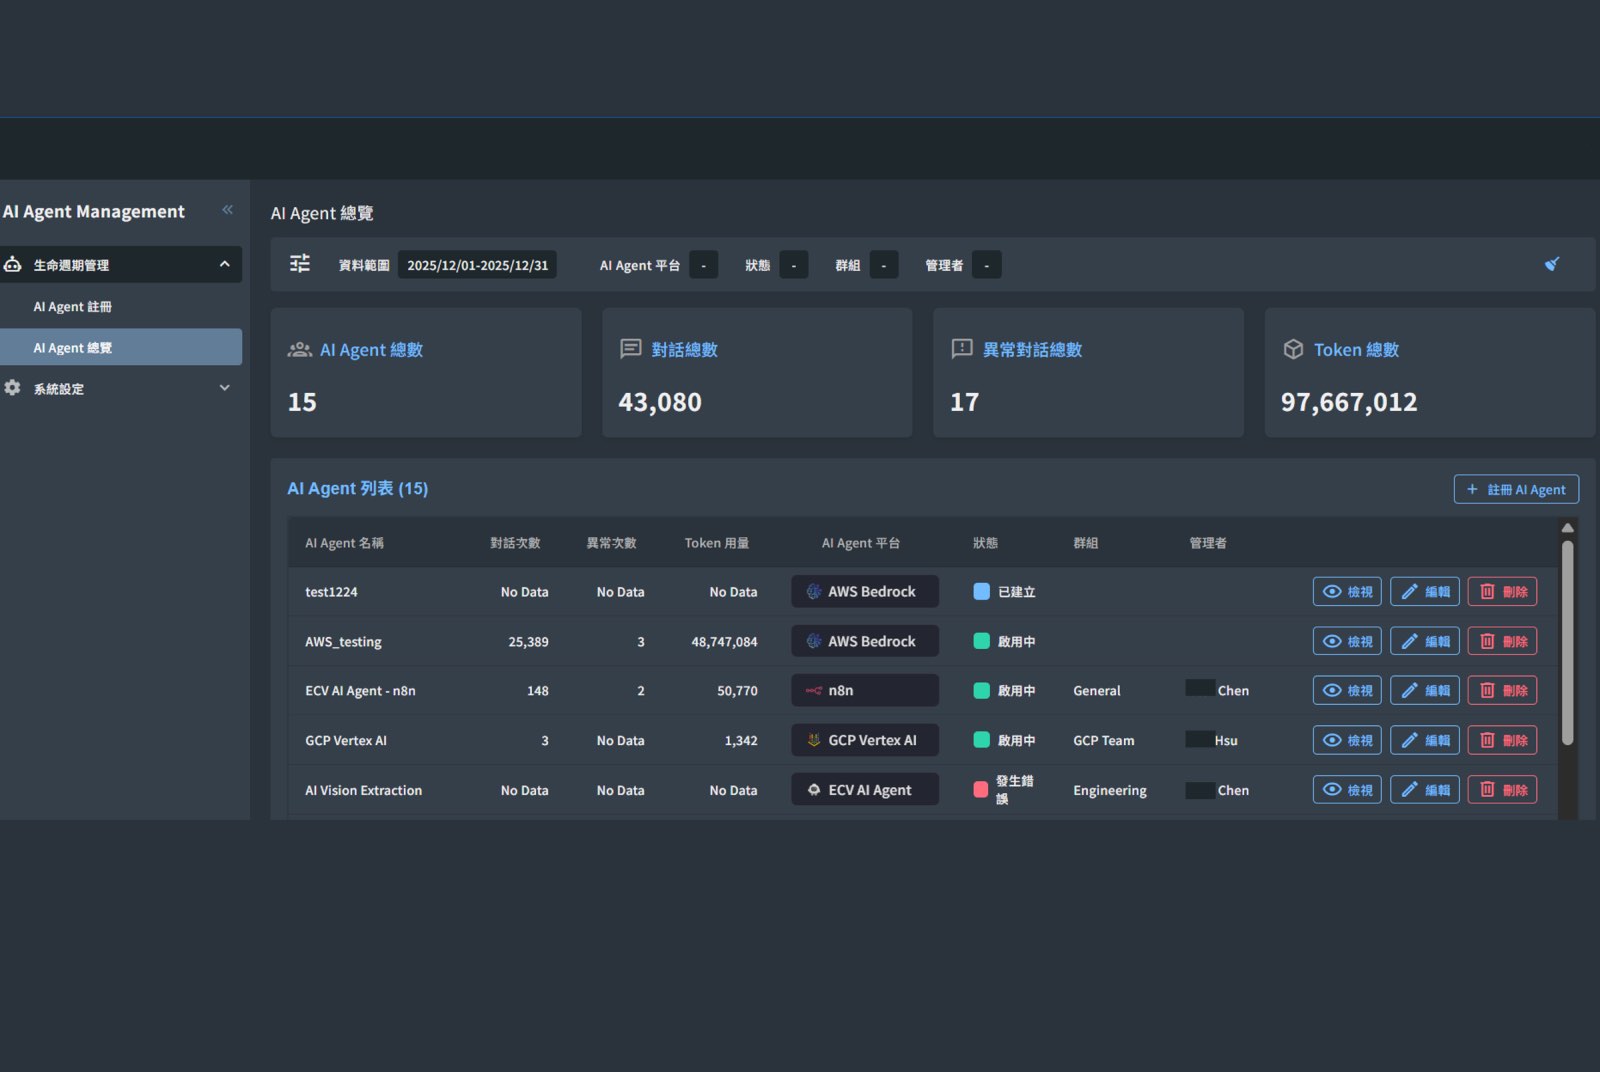The image size is (1600, 1072).
Task: Click the 對話總數 chat bubble icon
Action: 631,349
